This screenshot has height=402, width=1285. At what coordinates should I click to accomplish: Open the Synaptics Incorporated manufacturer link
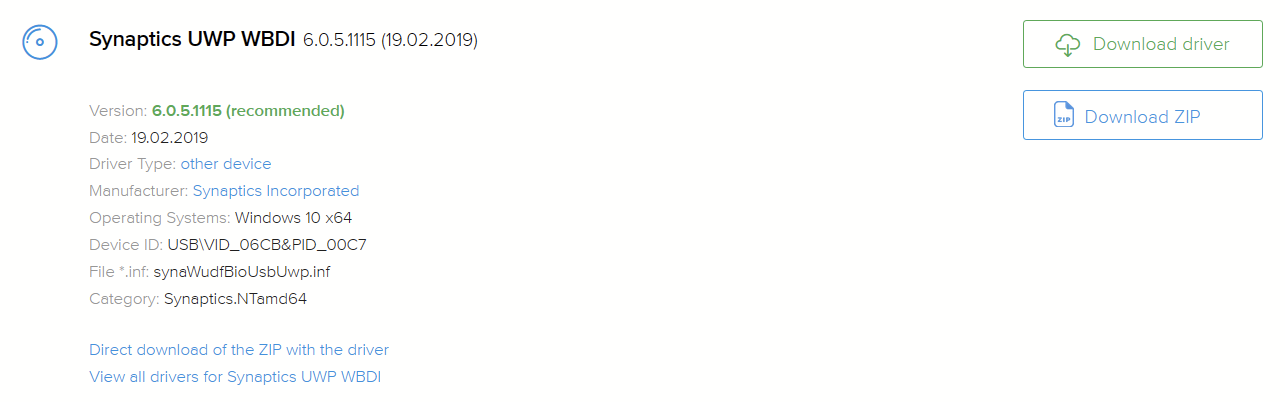click(x=276, y=191)
